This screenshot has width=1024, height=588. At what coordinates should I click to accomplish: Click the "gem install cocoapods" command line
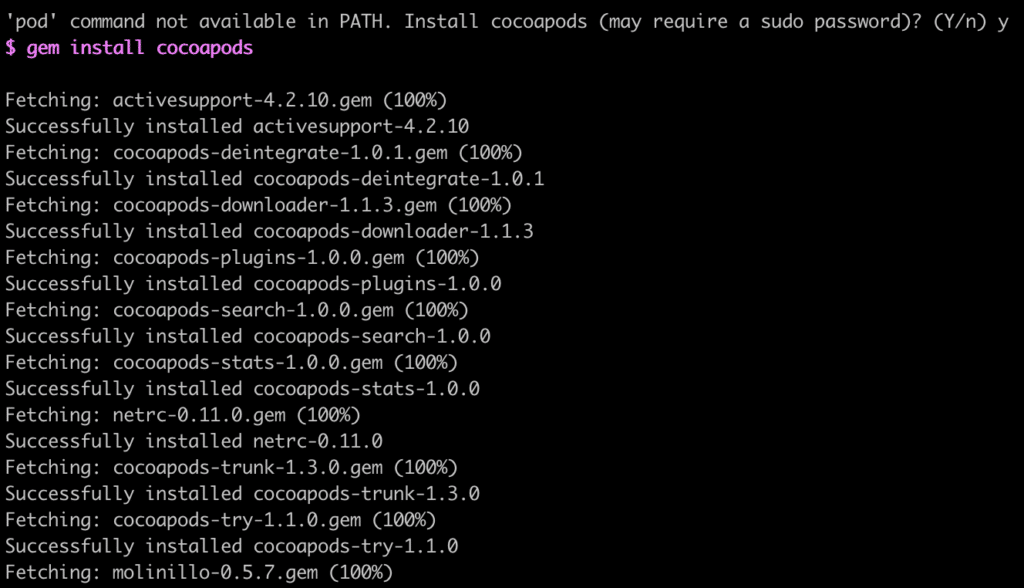130,48
